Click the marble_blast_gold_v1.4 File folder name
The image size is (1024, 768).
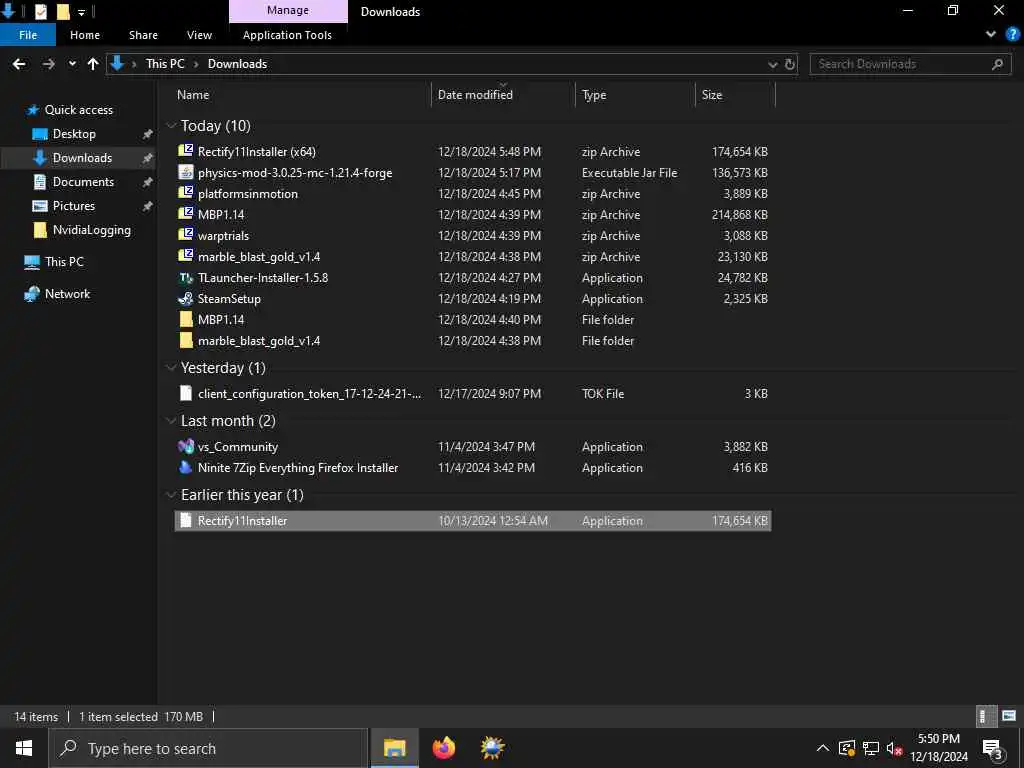click(x=259, y=340)
